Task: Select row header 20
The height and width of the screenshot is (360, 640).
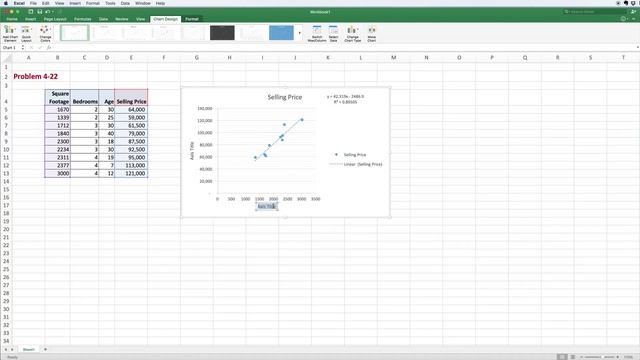Action: tap(6, 229)
